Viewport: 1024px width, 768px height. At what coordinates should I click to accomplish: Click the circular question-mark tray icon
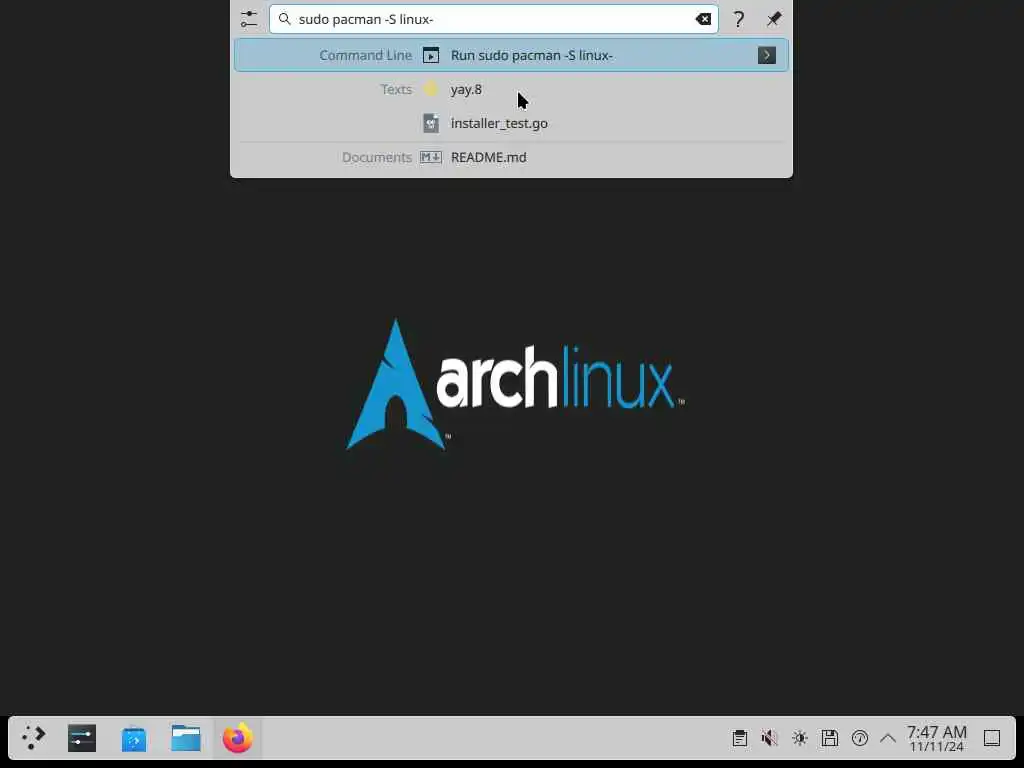coord(859,739)
